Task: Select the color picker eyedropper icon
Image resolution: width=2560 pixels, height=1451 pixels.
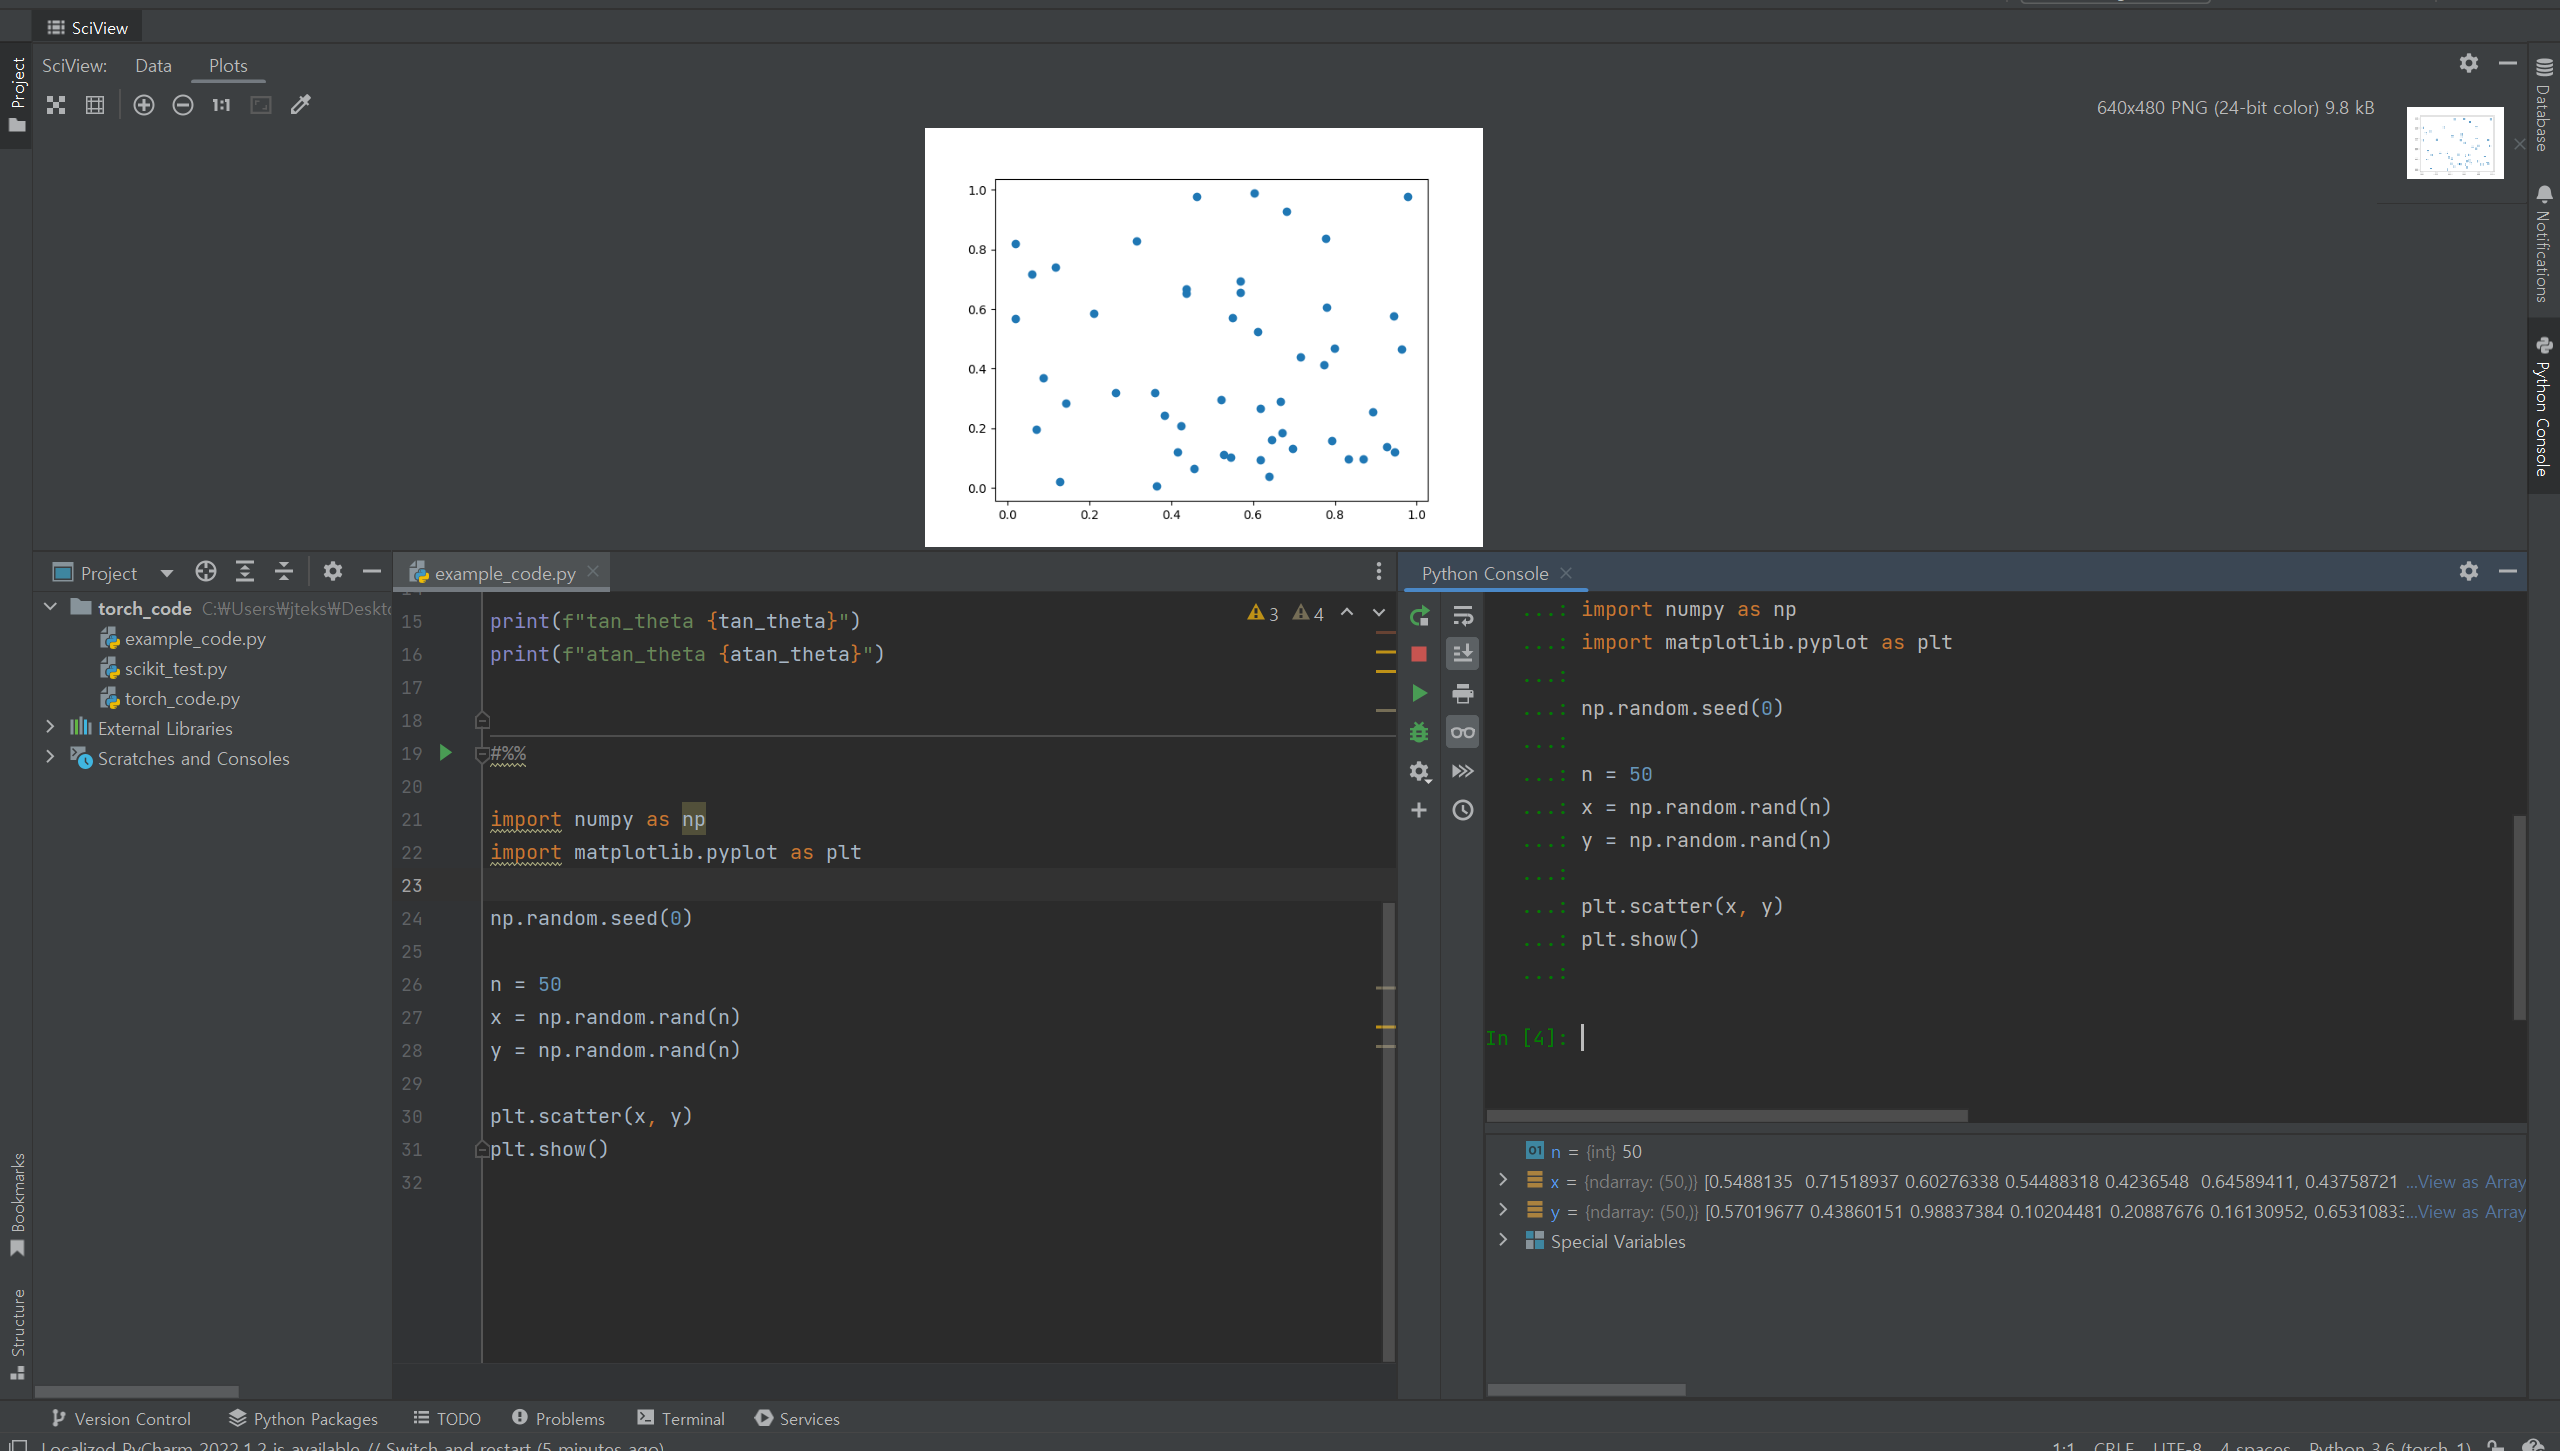Action: [x=301, y=105]
